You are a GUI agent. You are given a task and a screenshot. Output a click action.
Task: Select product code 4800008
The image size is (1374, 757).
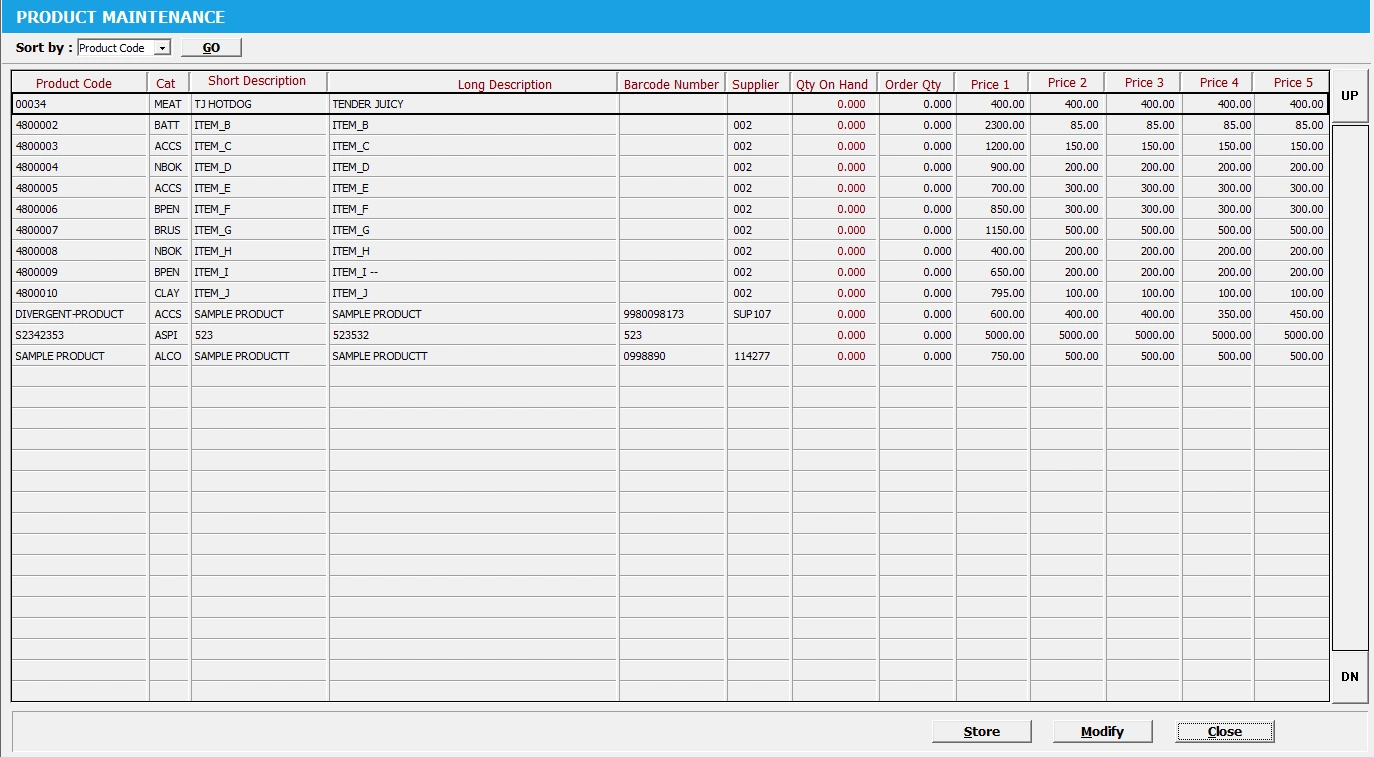click(80, 251)
